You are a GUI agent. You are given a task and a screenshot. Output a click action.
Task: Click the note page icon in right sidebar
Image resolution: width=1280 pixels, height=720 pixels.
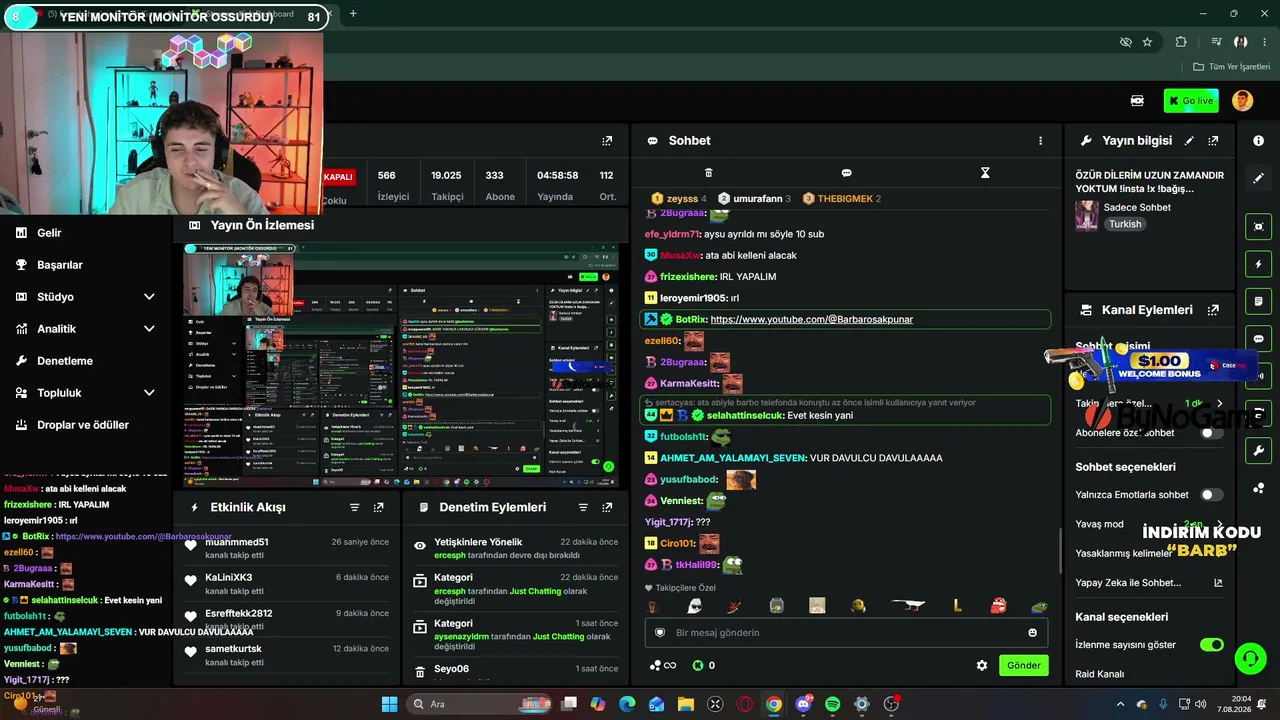click(1258, 301)
